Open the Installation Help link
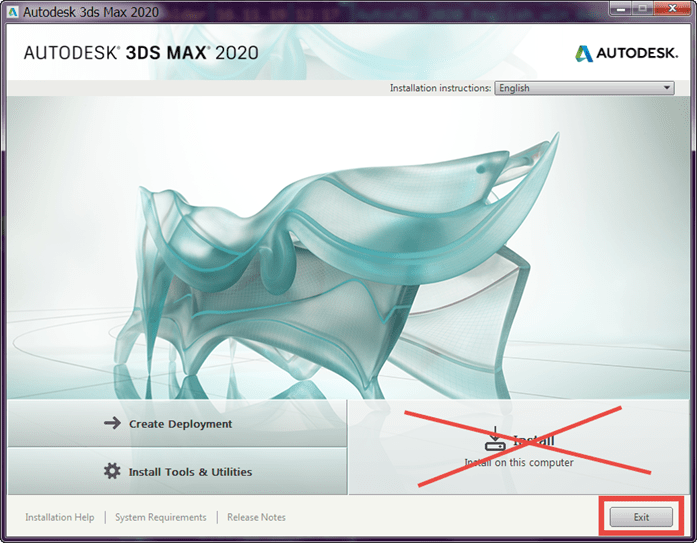697x543 pixels. [60, 517]
